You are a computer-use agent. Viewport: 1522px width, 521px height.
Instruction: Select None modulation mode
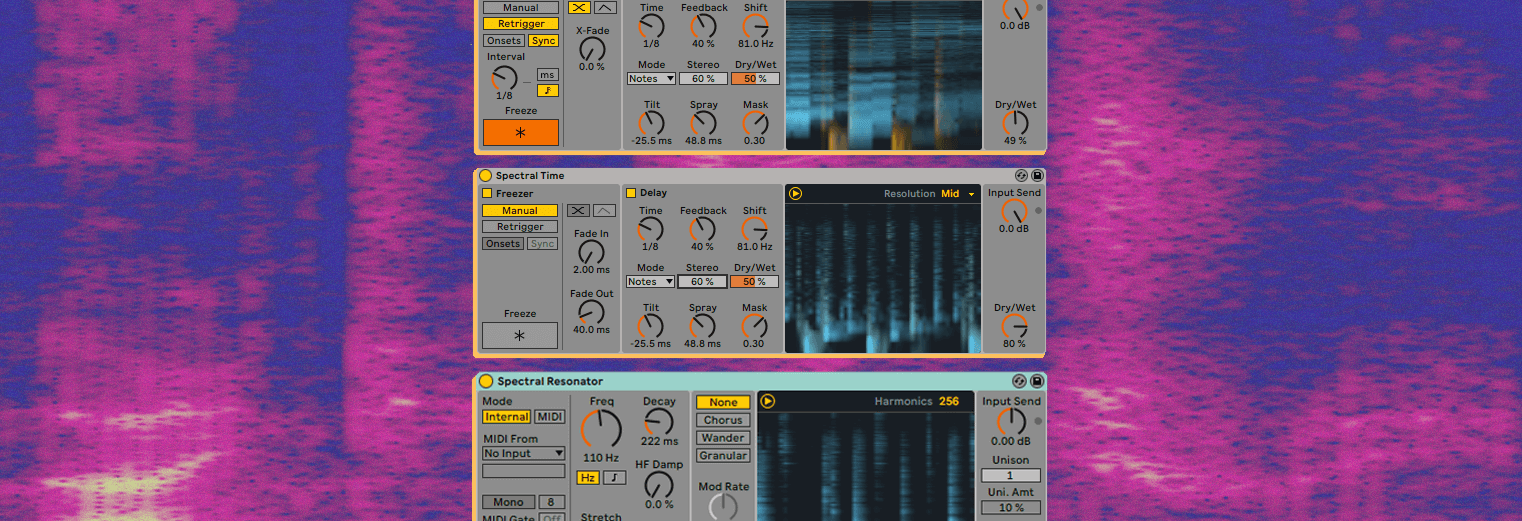tap(723, 403)
